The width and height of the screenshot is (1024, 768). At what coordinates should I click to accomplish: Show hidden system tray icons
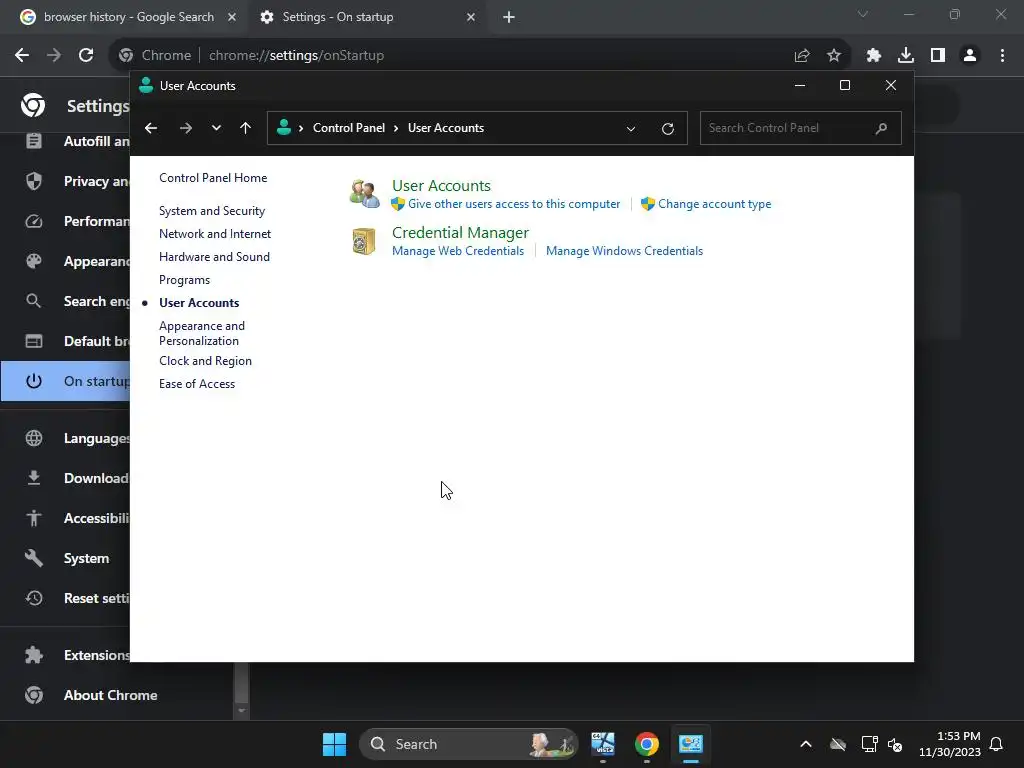click(806, 744)
